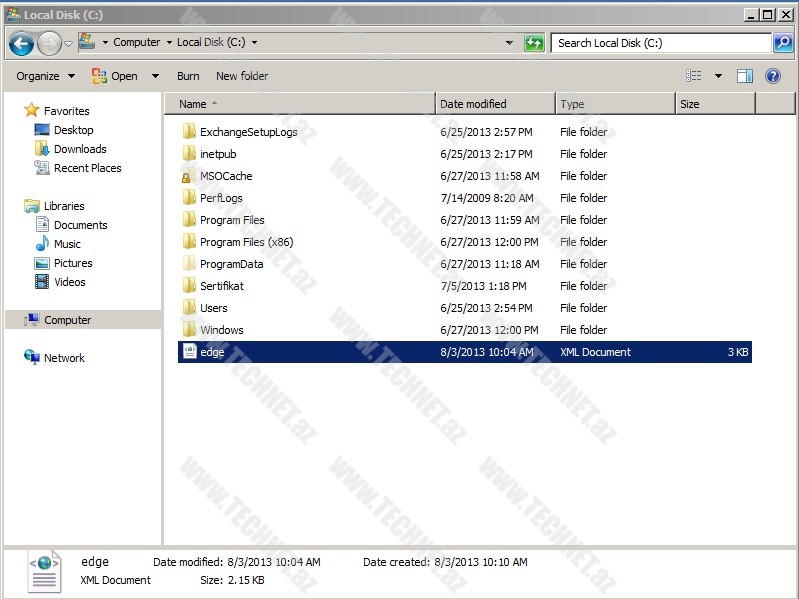
Task: Click the ExchangeSetupLogs folder icon
Action: (x=189, y=131)
